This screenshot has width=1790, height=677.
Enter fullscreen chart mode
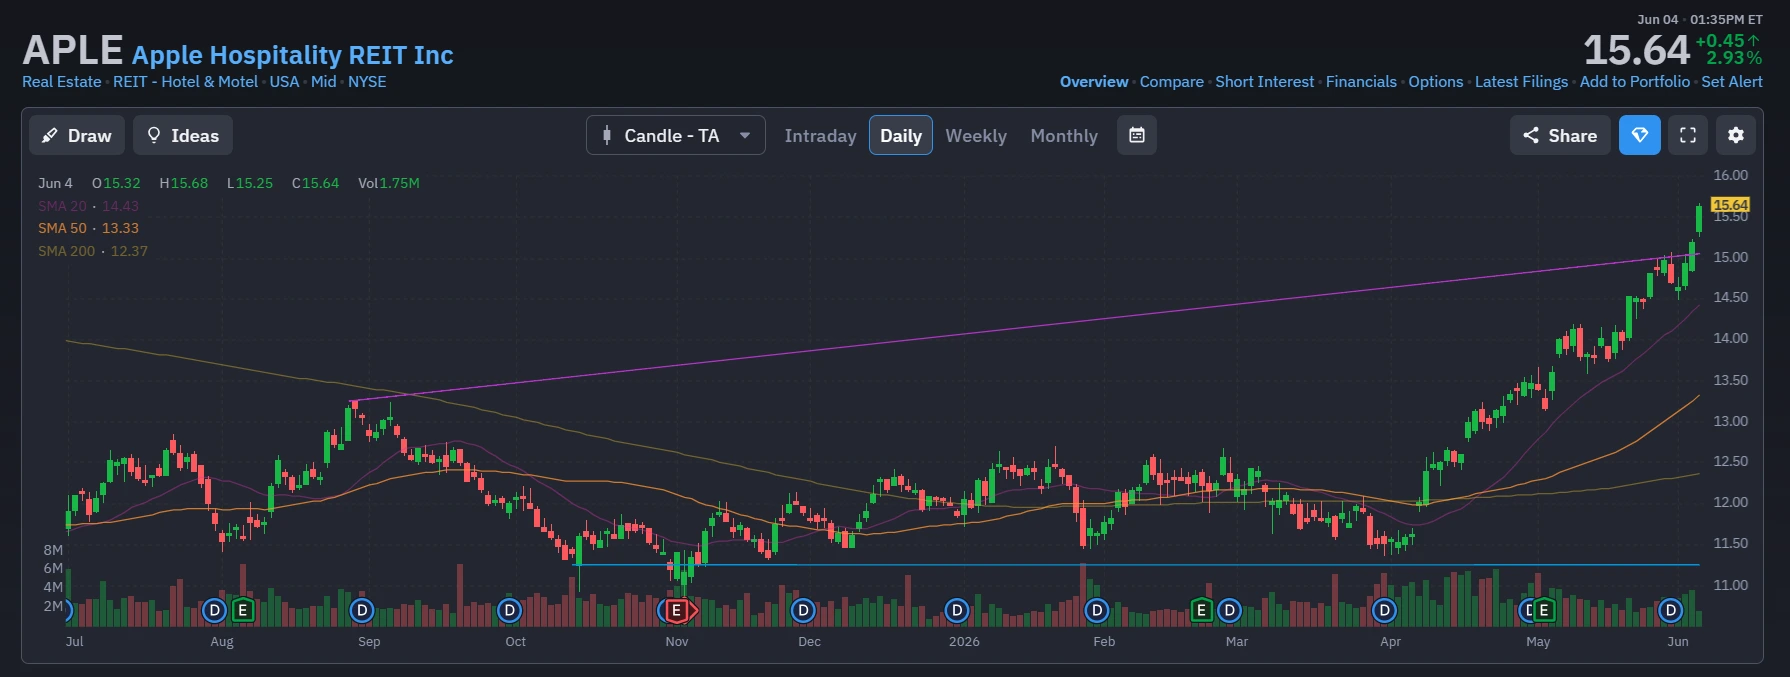[1688, 135]
